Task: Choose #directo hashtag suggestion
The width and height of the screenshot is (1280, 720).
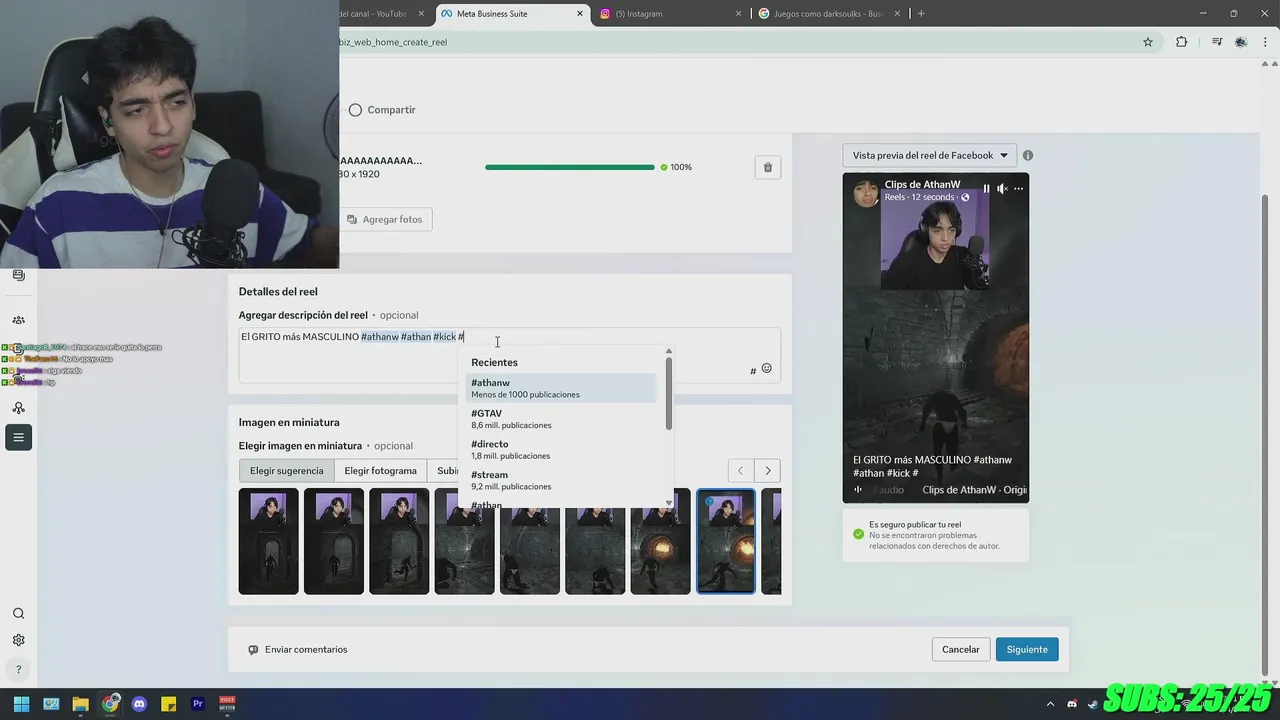Action: tap(561, 450)
